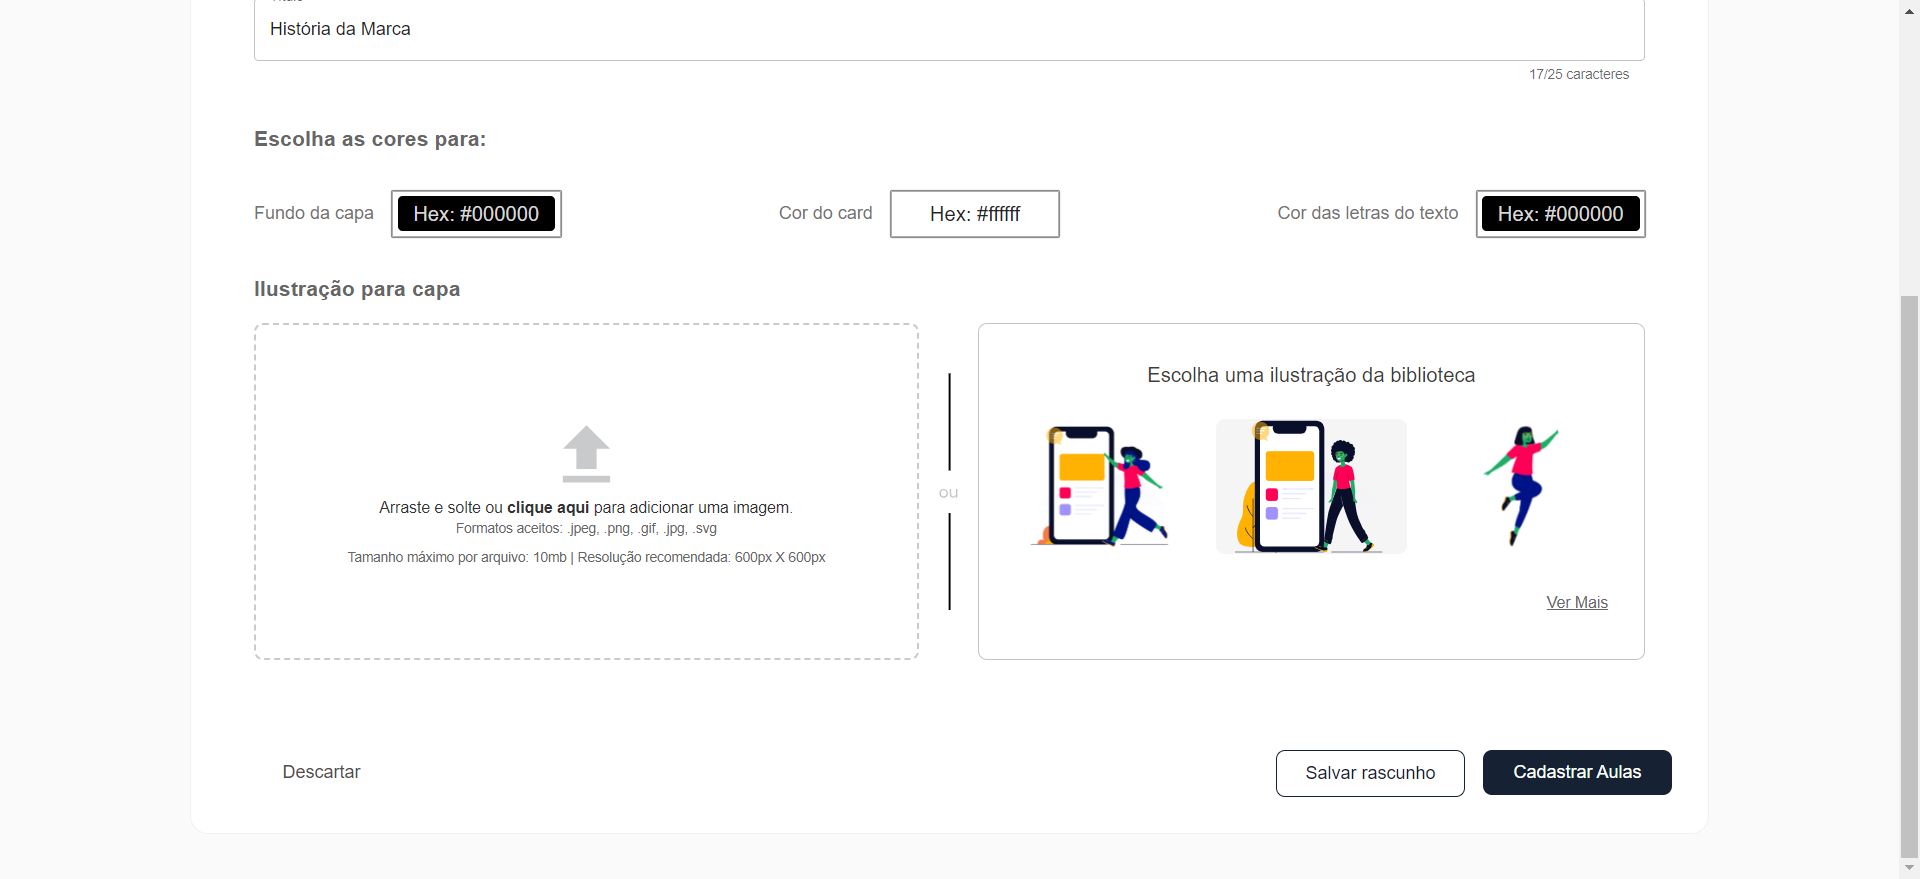Click the Cadastrar Aulas button
1920x879 pixels.
click(1577, 772)
